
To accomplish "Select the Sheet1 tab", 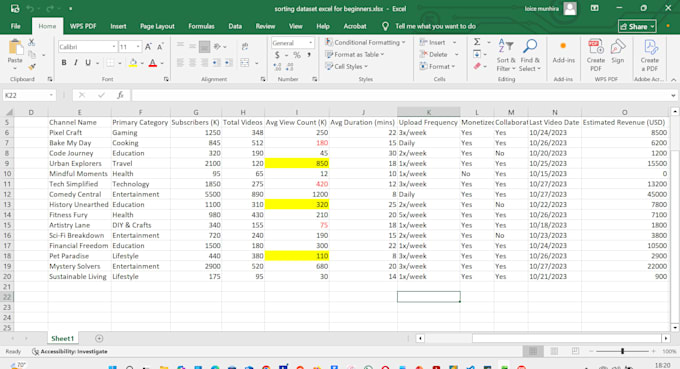I will 62,338.
